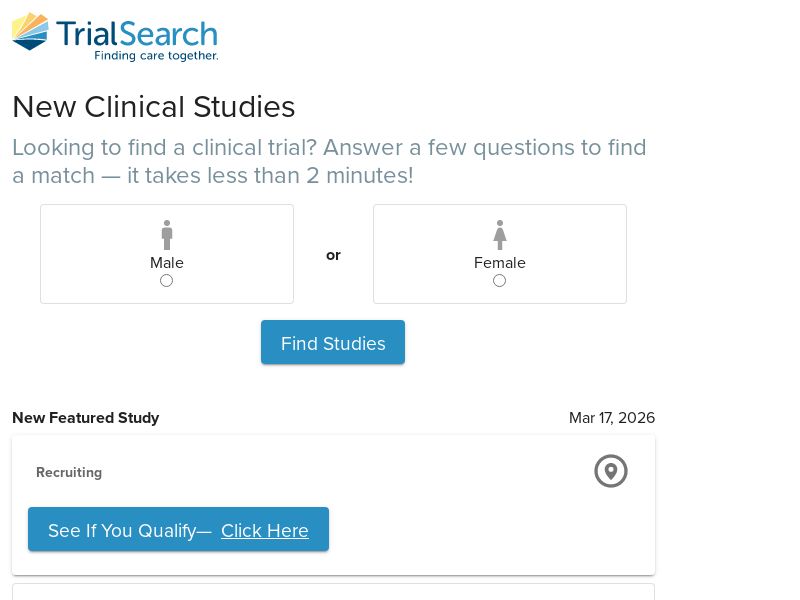The image size is (800, 600).
Task: Click the Finding care together tagline
Action: point(154,57)
